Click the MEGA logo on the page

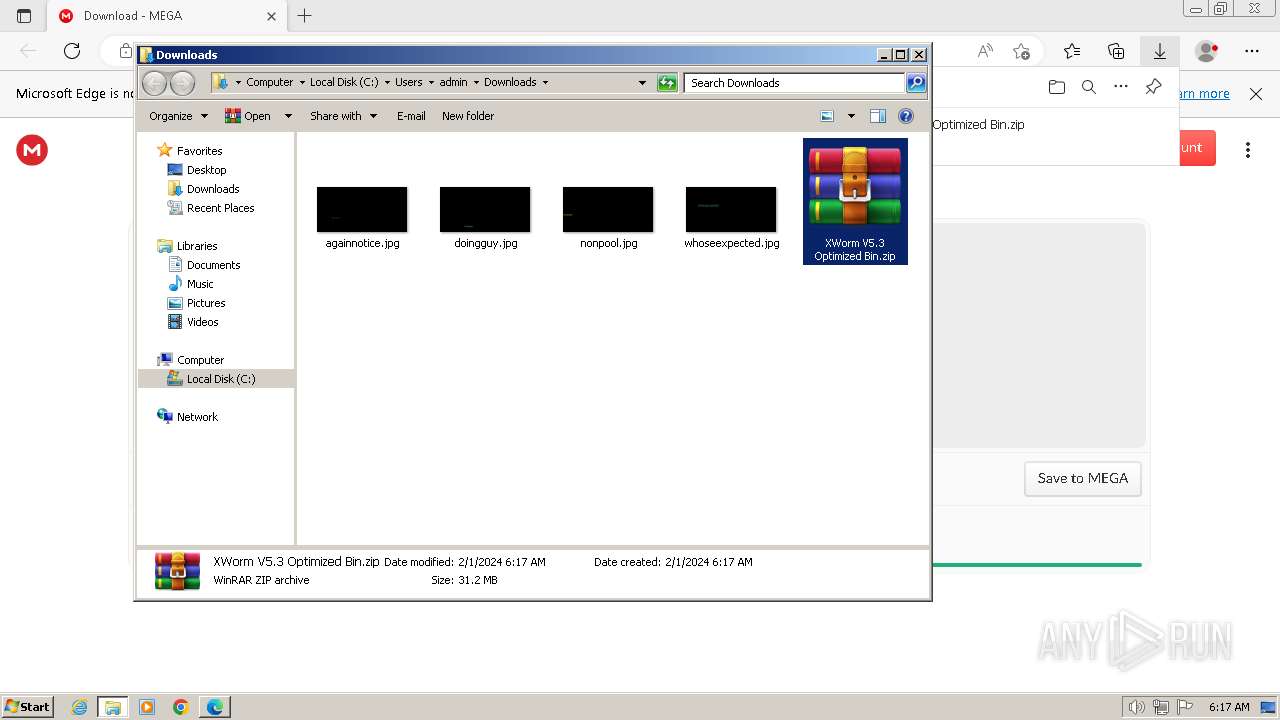pyautogui.click(x=32, y=150)
